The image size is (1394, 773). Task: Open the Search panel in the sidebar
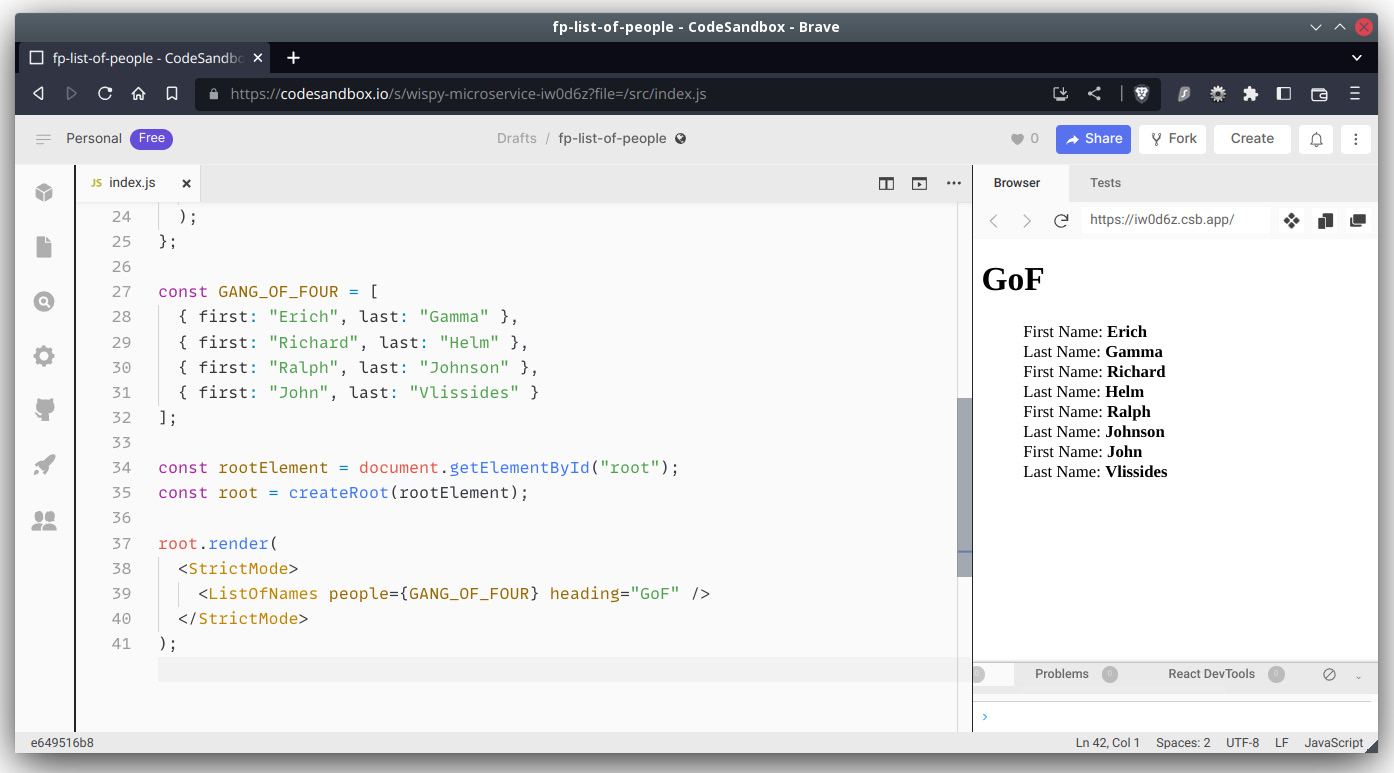pyautogui.click(x=43, y=301)
